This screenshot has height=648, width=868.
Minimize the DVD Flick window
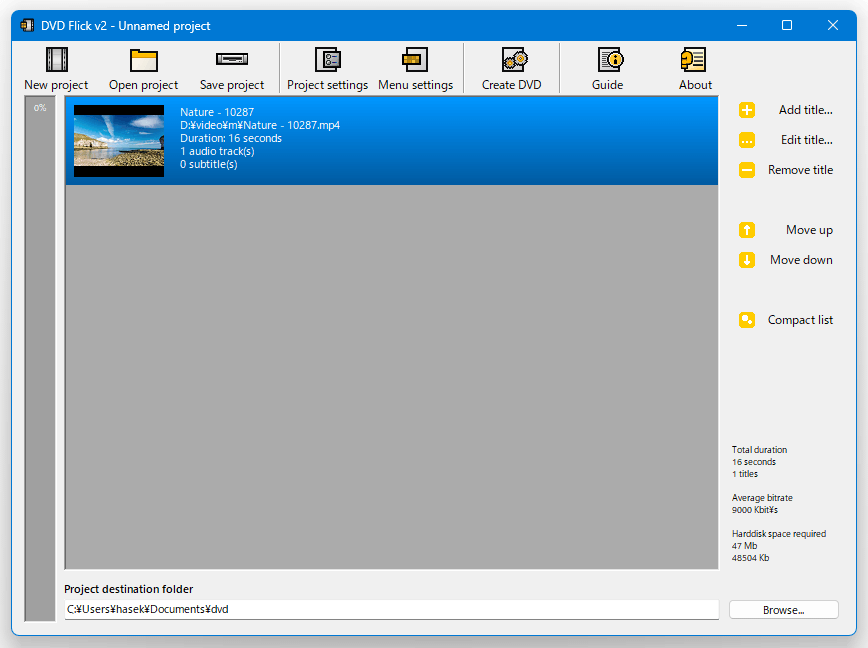click(742, 25)
